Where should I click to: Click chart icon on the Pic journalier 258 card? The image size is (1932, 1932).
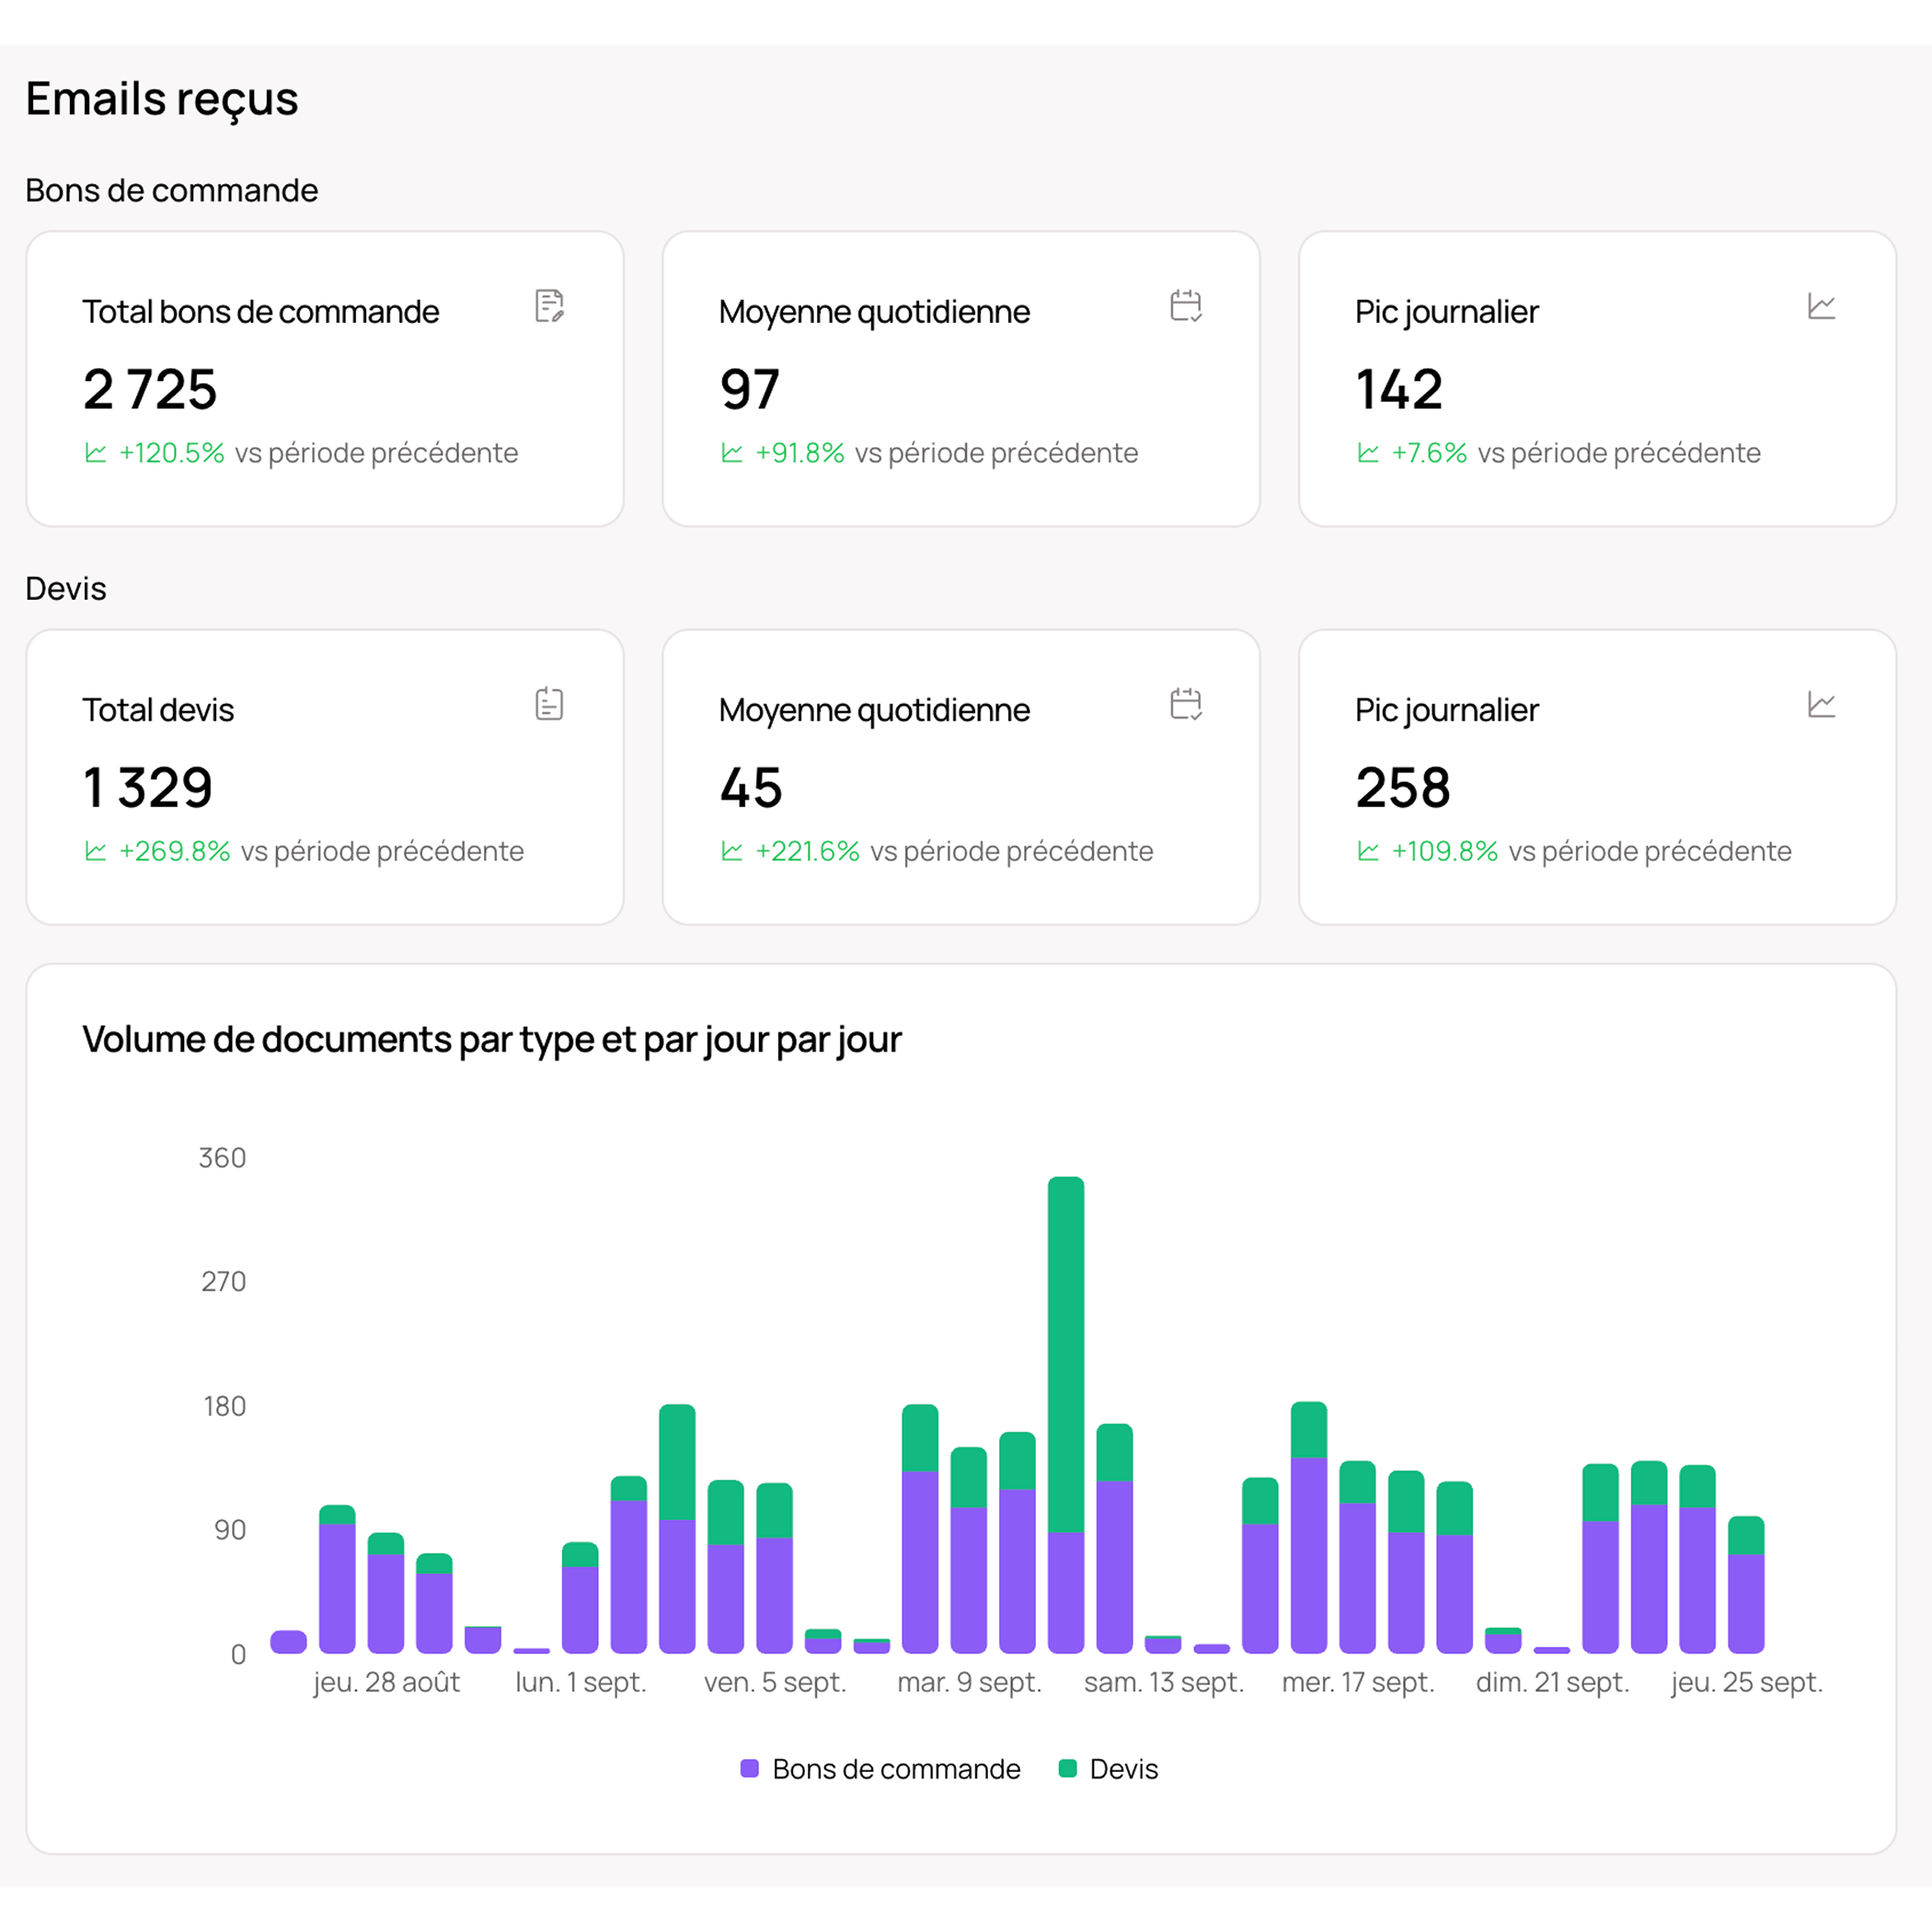coord(1822,704)
